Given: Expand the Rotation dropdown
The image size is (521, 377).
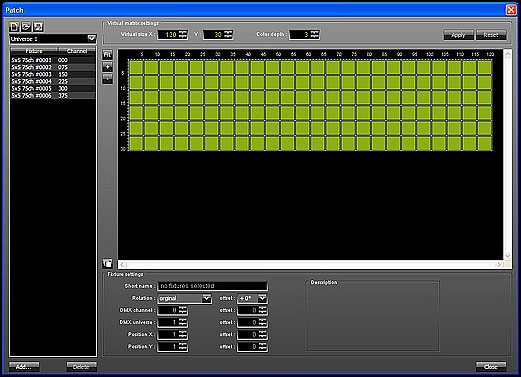Looking at the screenshot, I should click(206, 298).
